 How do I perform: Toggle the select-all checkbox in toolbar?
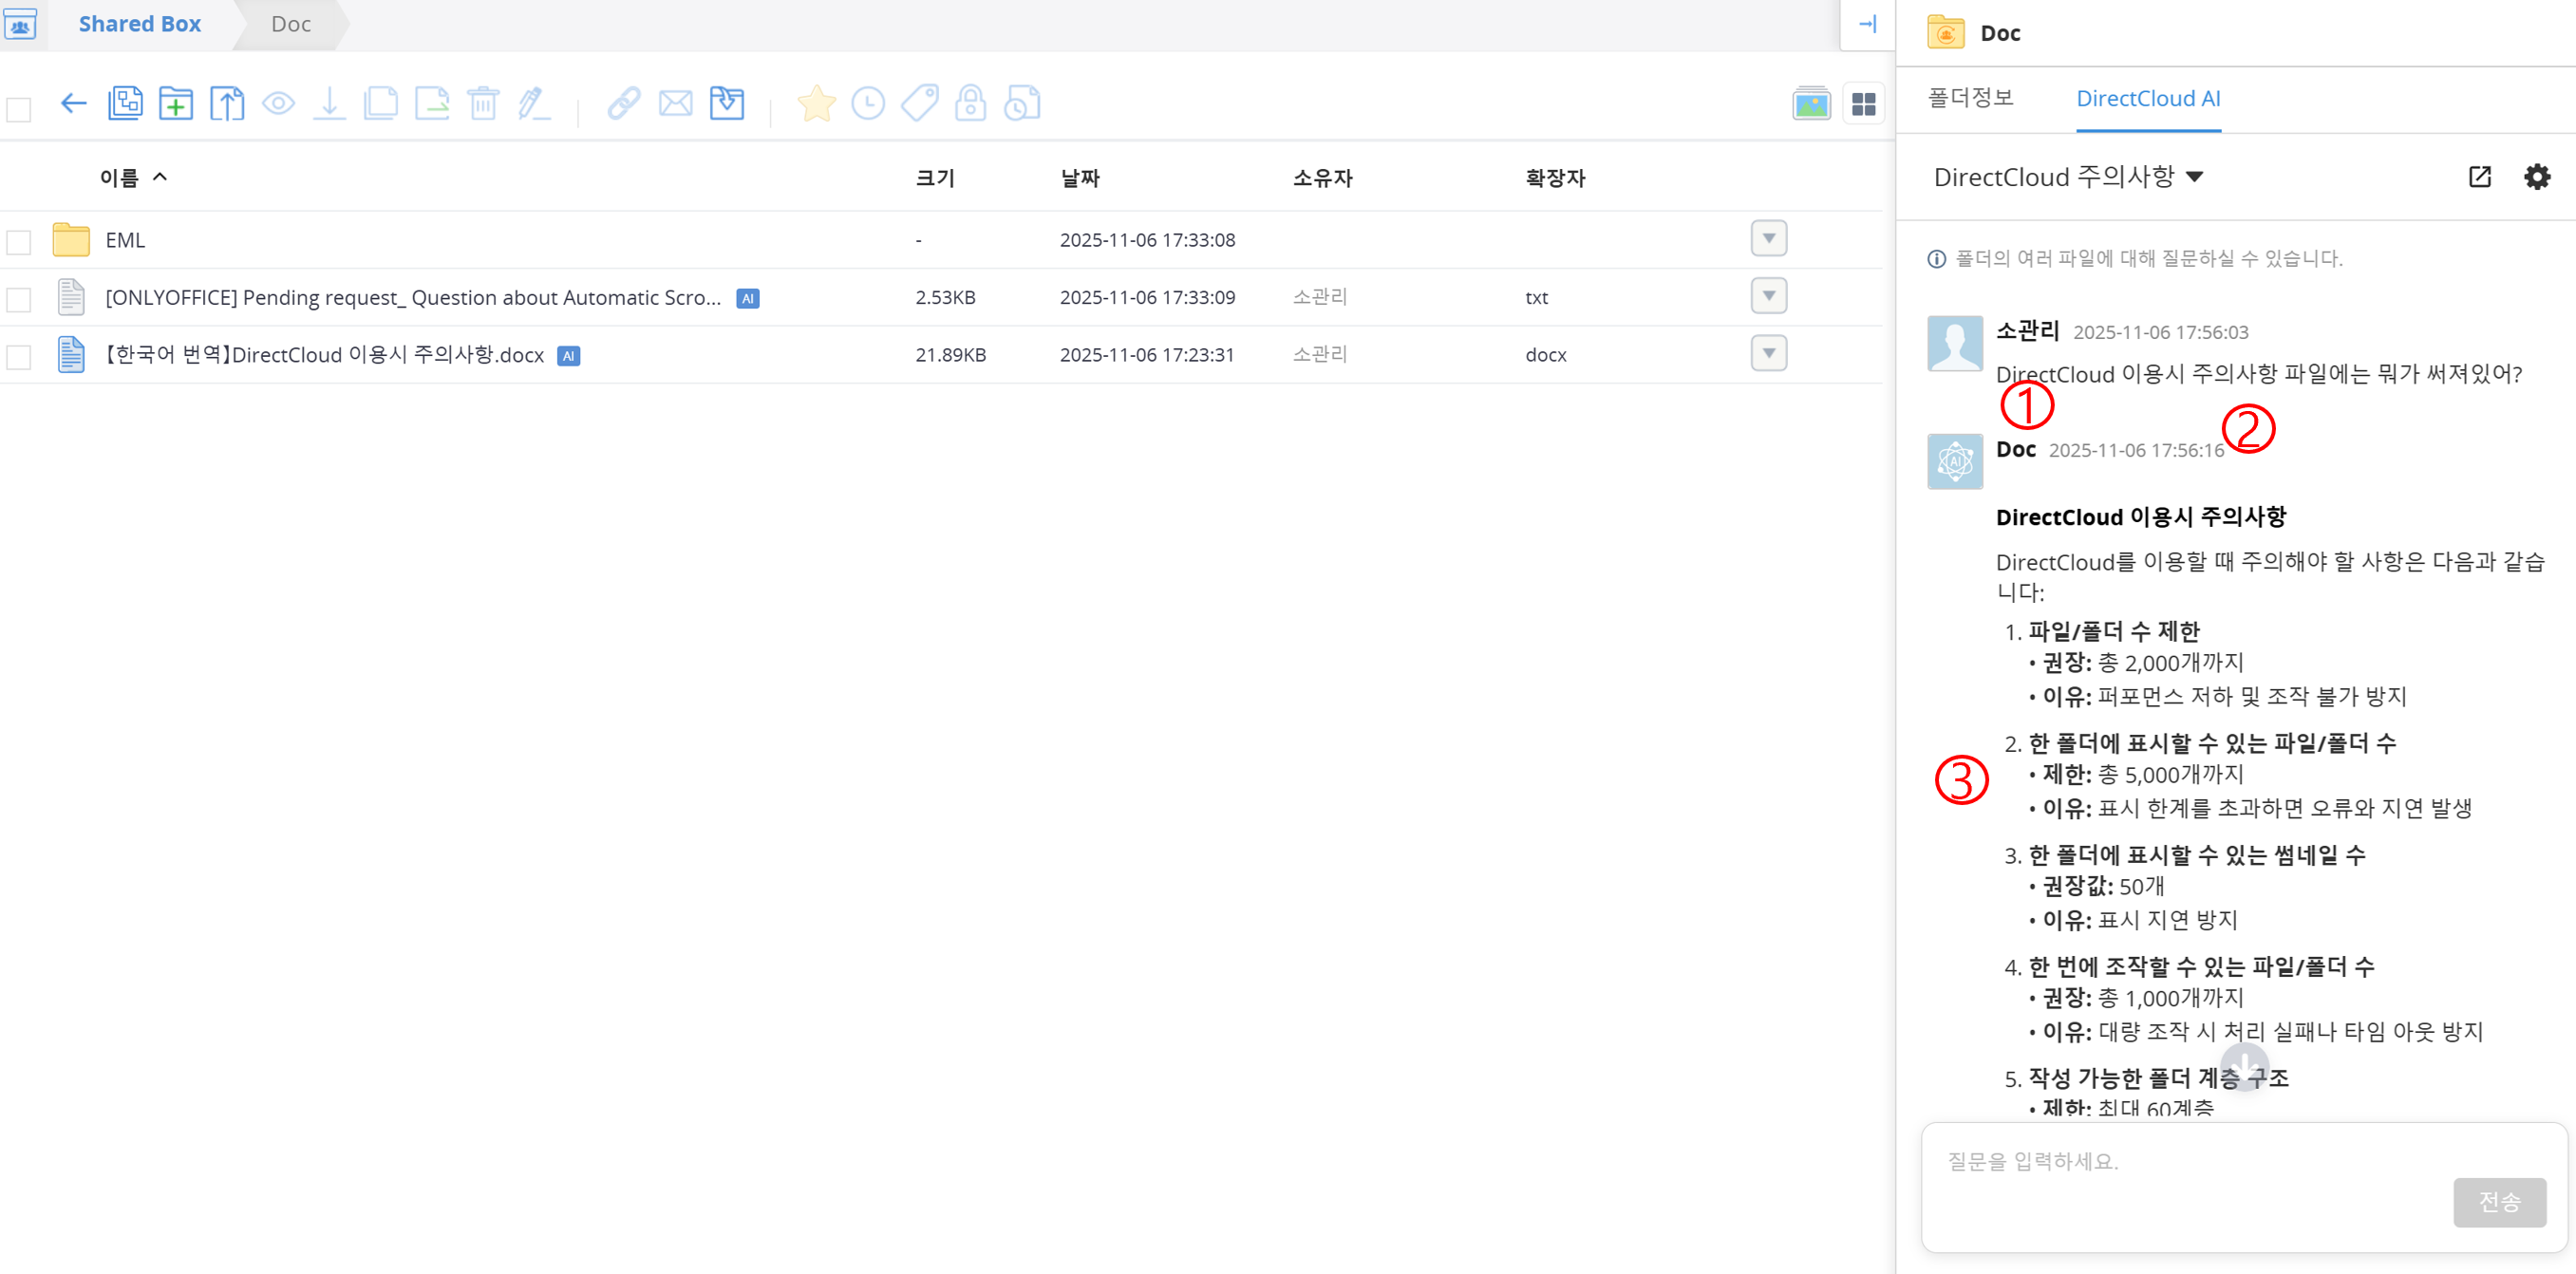point(19,108)
